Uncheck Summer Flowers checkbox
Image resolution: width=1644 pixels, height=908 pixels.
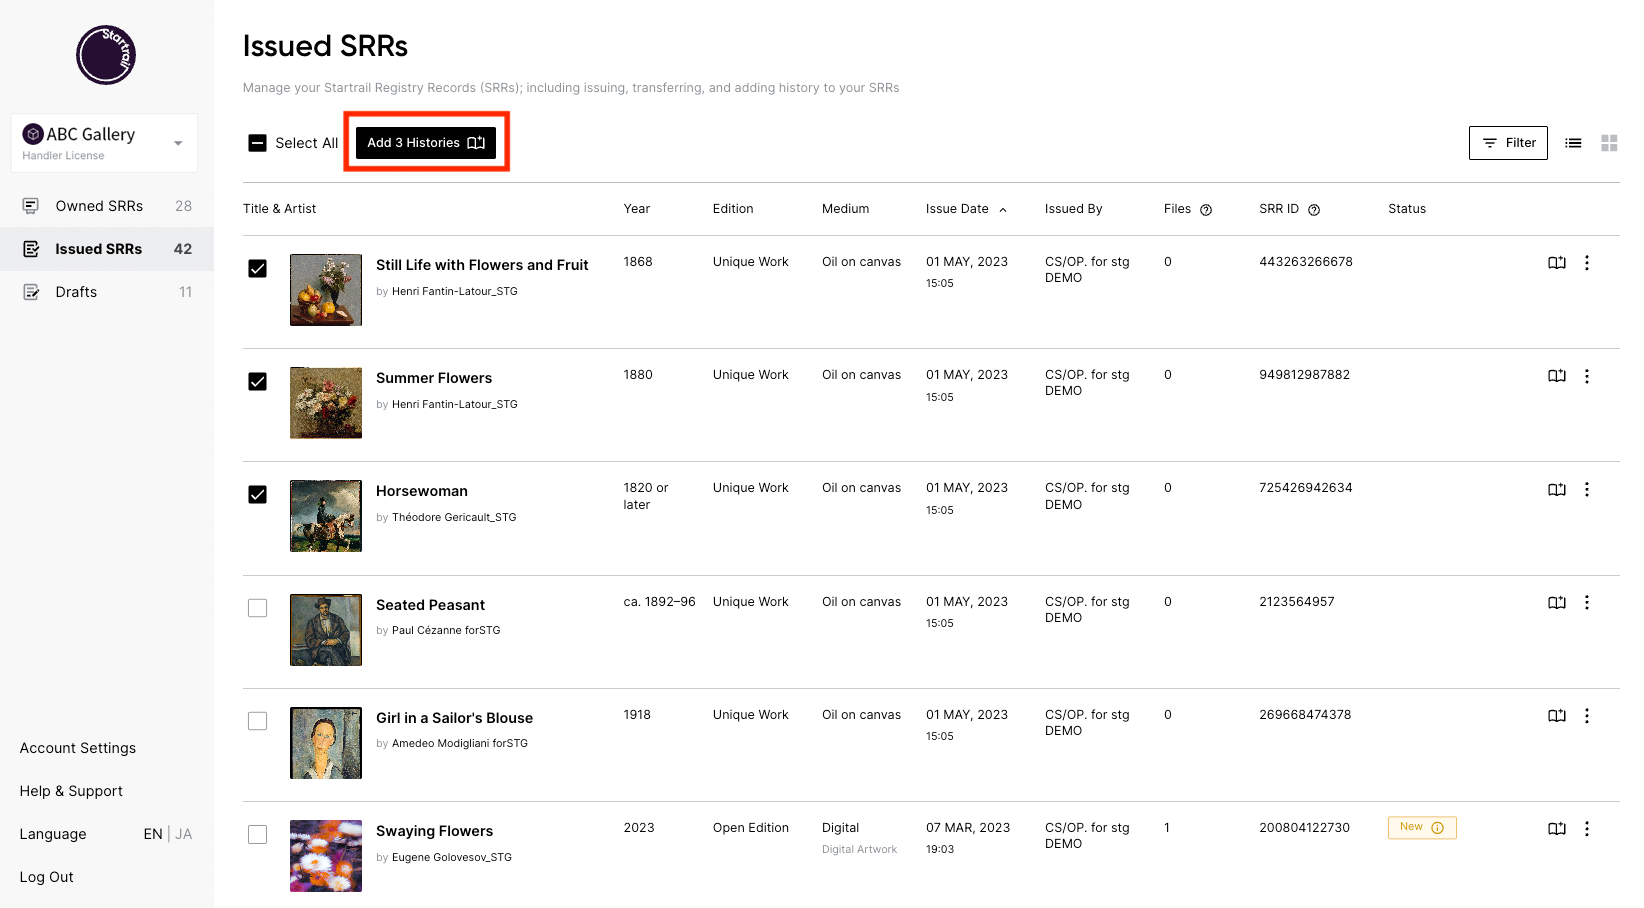[258, 382]
